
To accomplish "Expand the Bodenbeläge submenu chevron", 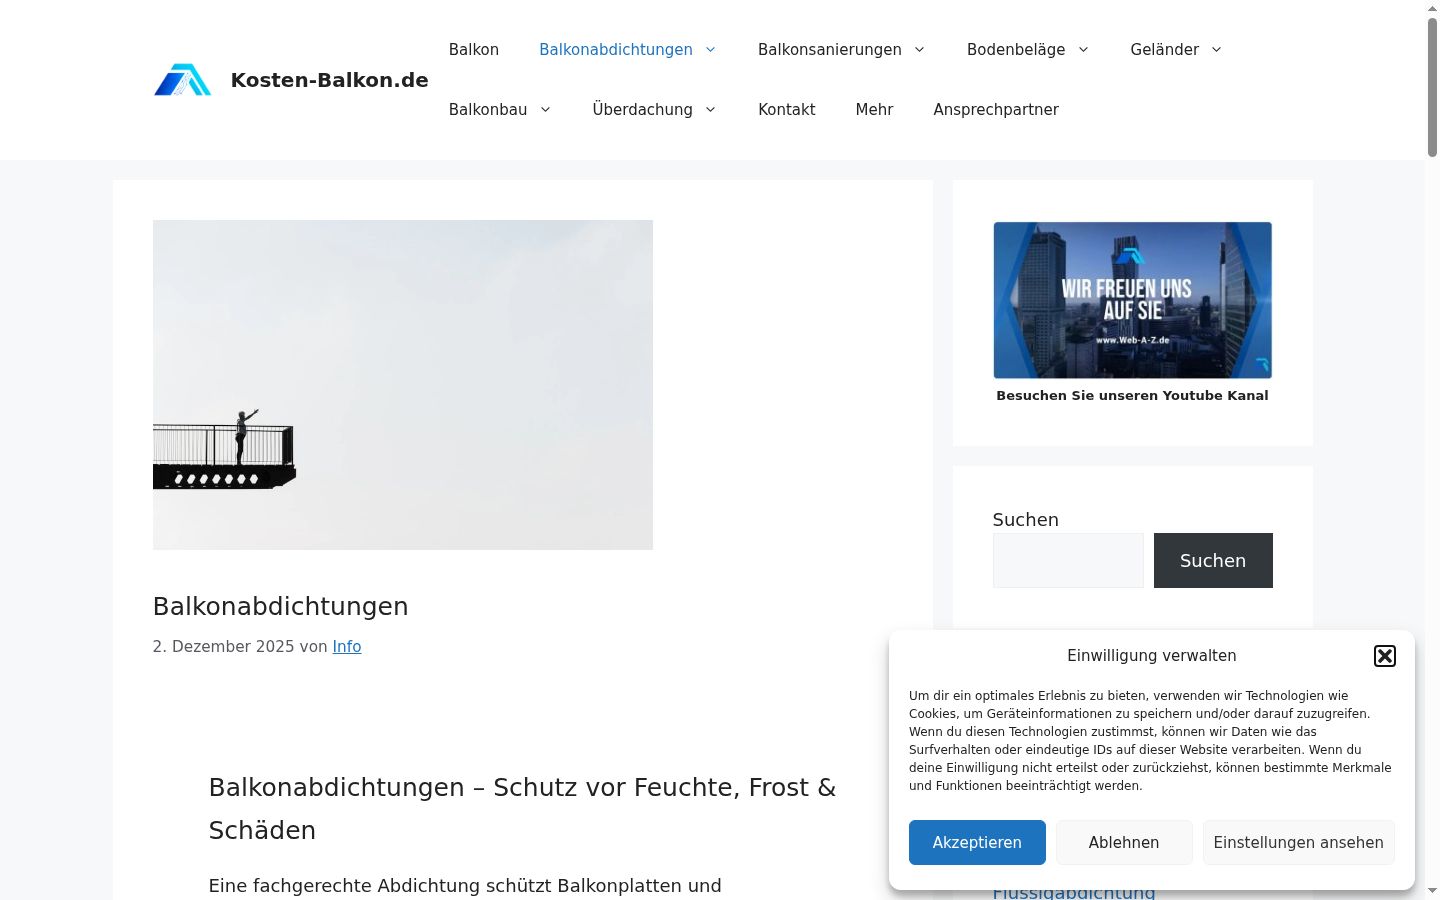I will point(1083,49).
